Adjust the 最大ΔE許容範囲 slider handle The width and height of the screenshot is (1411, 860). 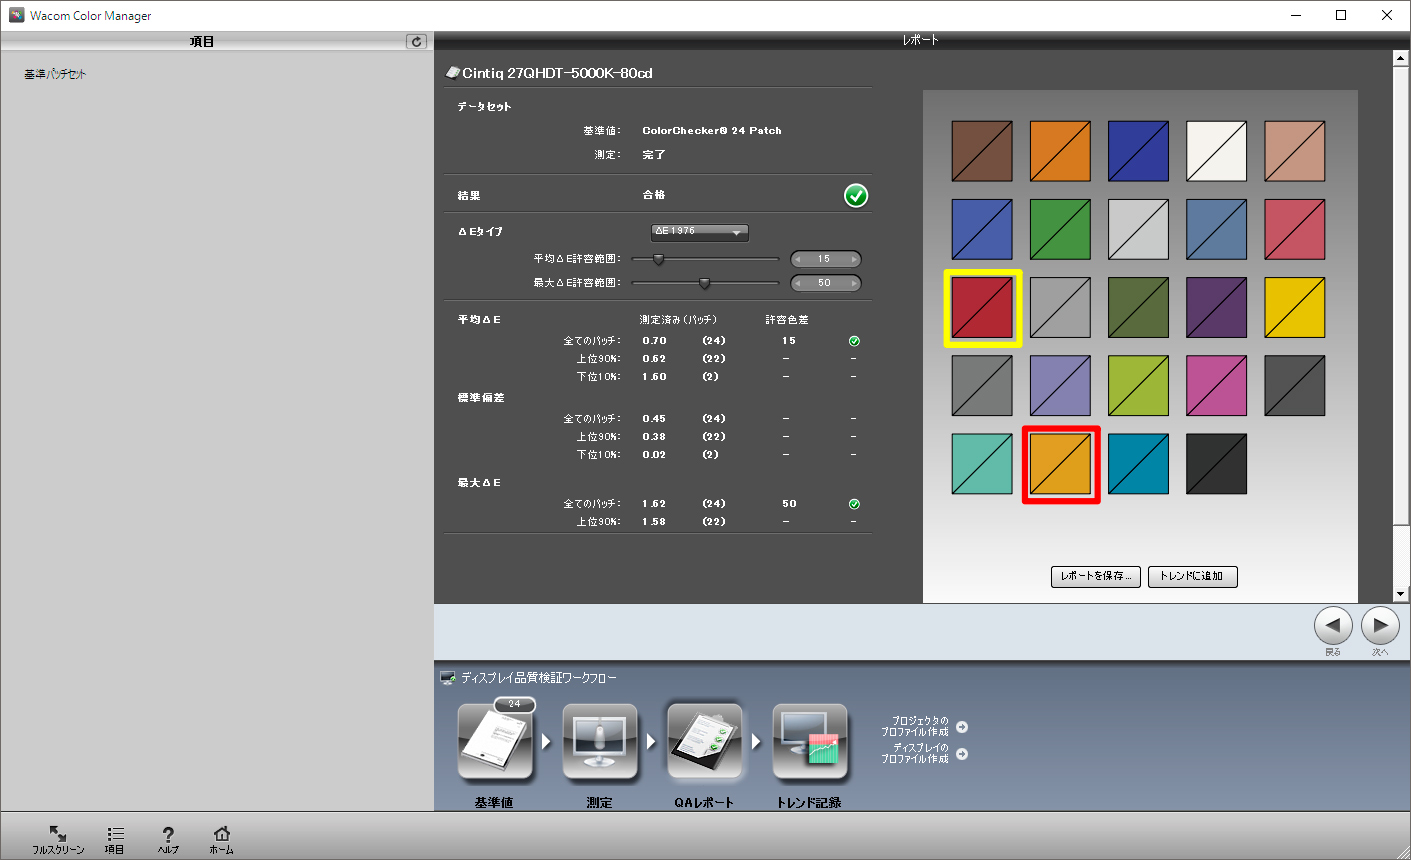pyautogui.click(x=704, y=283)
